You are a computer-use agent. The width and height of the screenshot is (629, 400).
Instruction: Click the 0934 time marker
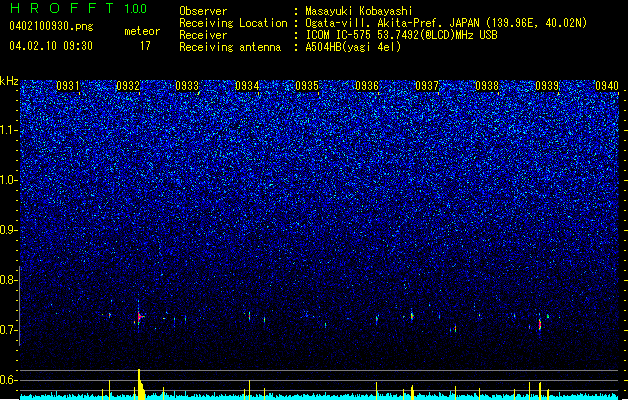pos(247,86)
